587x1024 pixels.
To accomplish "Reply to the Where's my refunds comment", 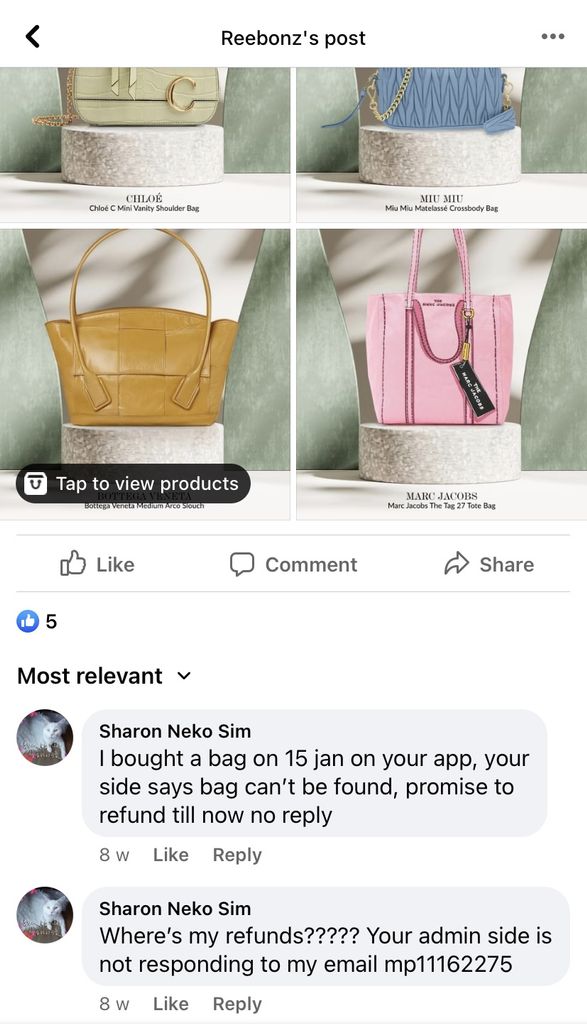I will [237, 1004].
